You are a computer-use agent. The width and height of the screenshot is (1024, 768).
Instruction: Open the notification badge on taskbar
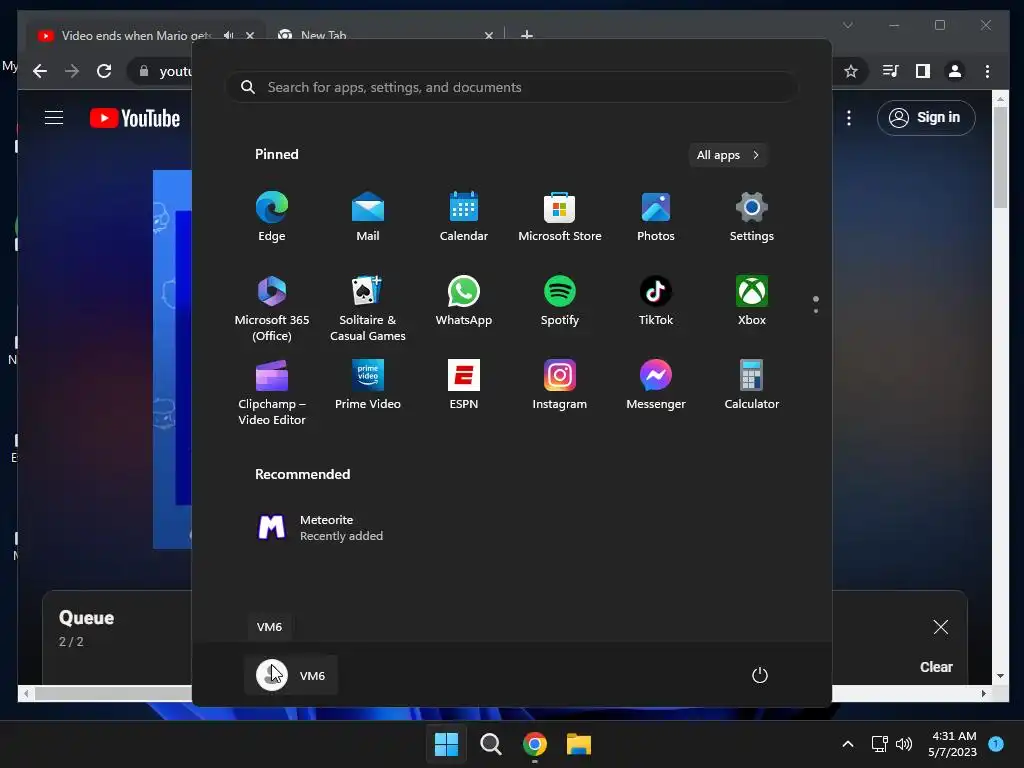[996, 743]
